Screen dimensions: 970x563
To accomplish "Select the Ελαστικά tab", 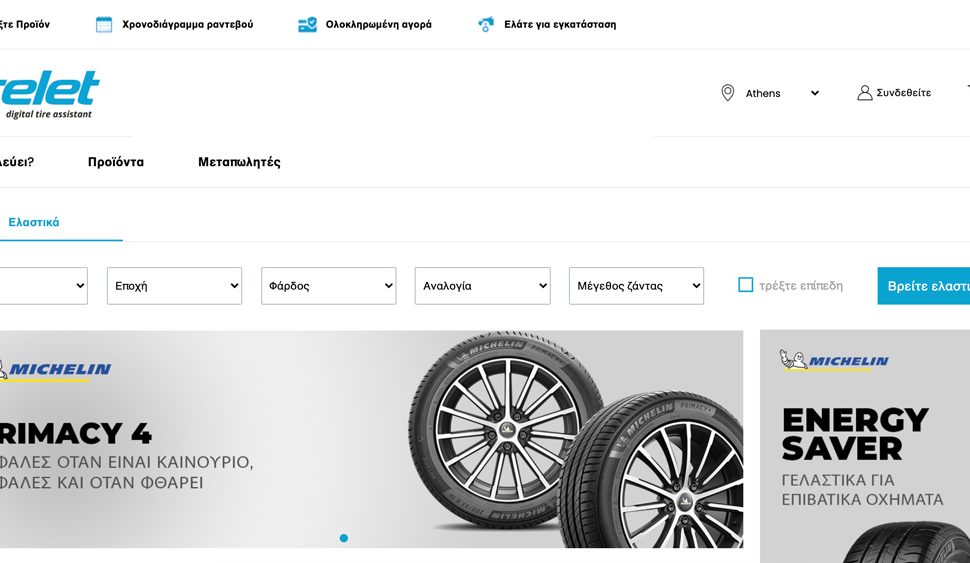I will [x=34, y=222].
